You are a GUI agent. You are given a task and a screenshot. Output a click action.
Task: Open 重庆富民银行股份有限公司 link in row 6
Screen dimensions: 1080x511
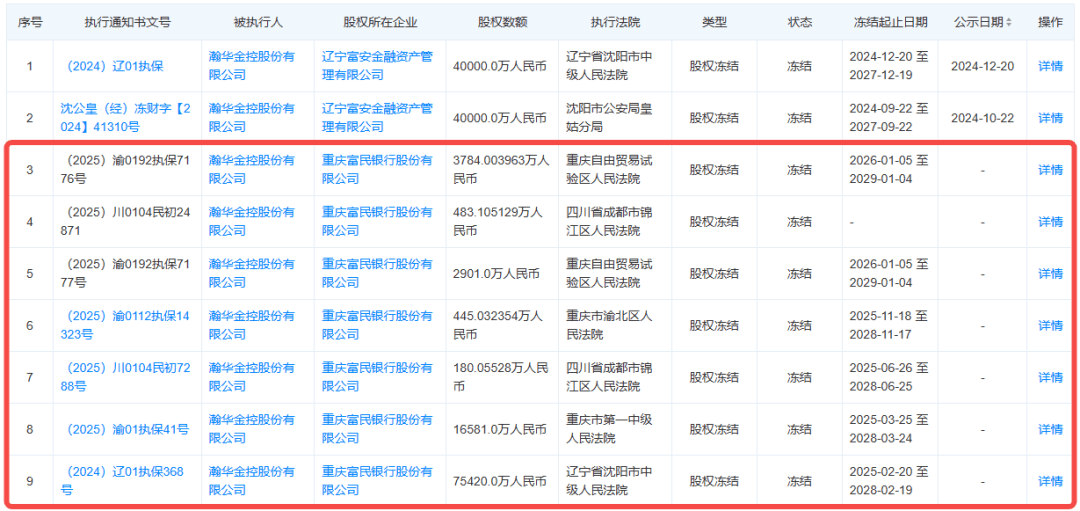coord(377,325)
